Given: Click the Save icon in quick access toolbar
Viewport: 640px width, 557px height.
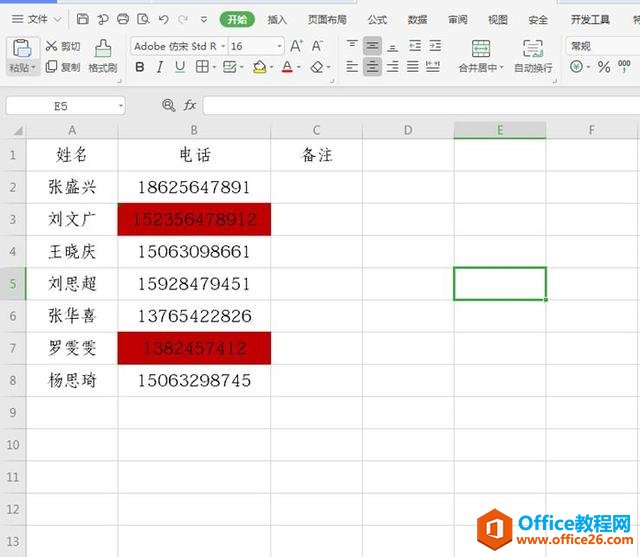Looking at the screenshot, I should coord(82,19).
